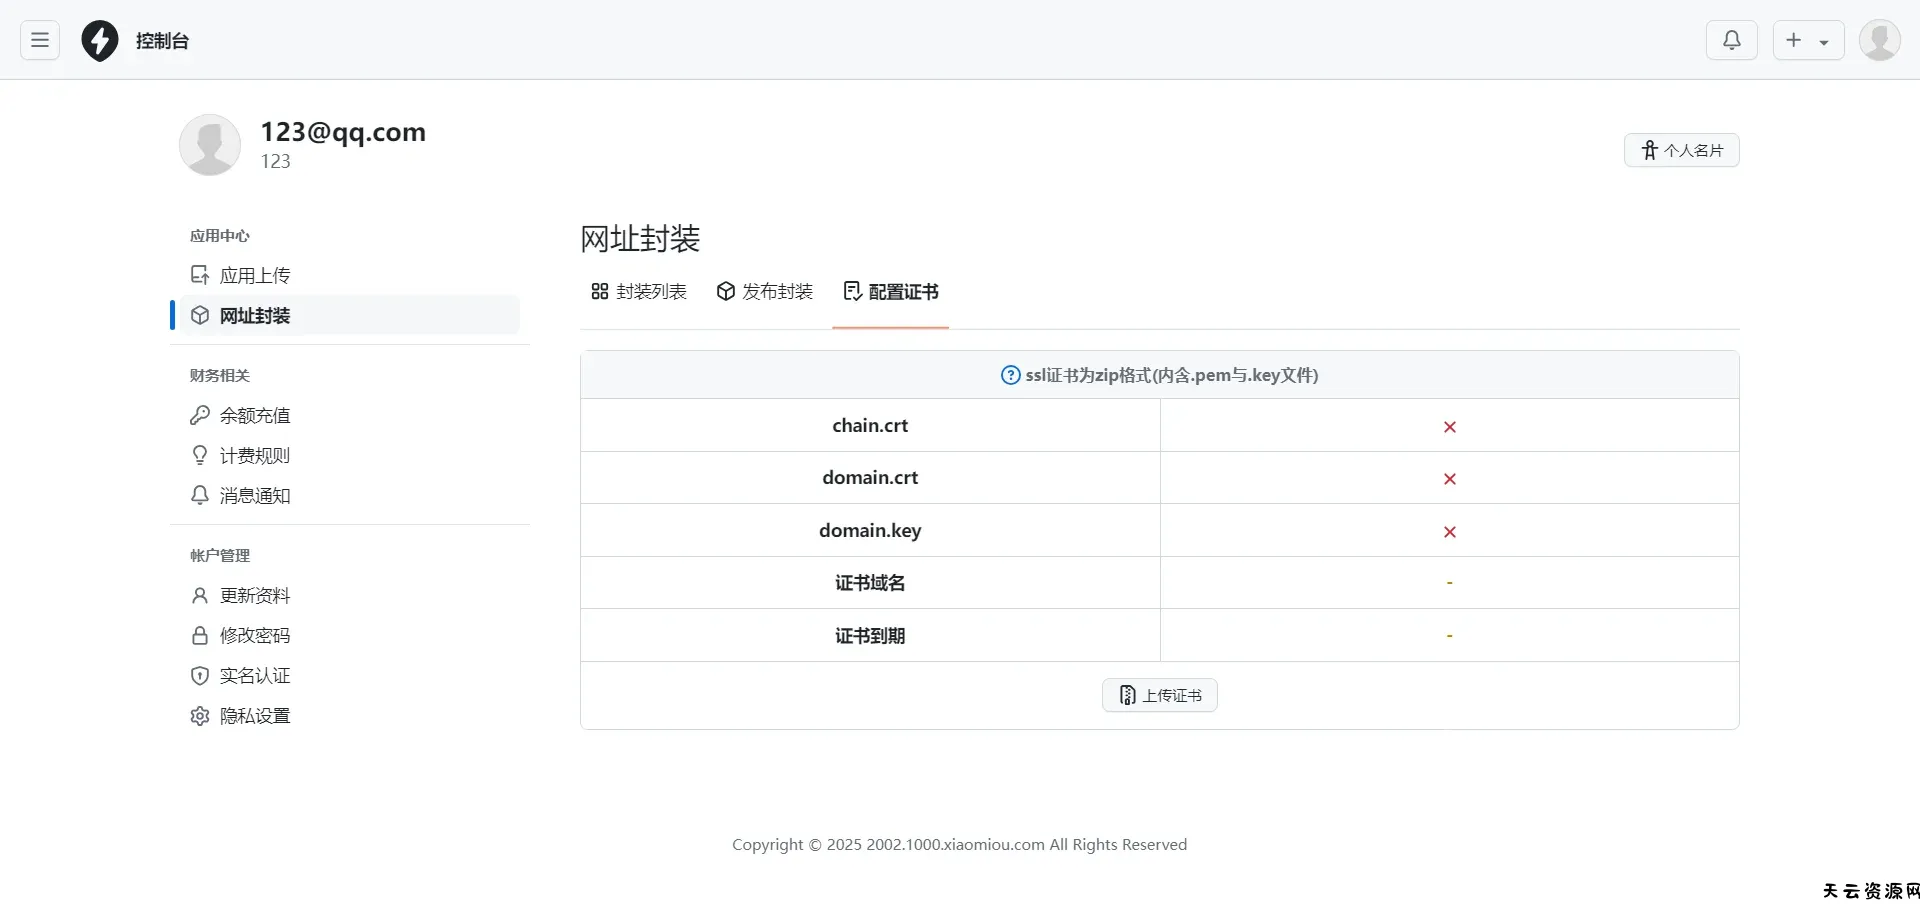Click the 隐私设置 gear icon
The width and height of the screenshot is (1920, 916).
(200, 716)
